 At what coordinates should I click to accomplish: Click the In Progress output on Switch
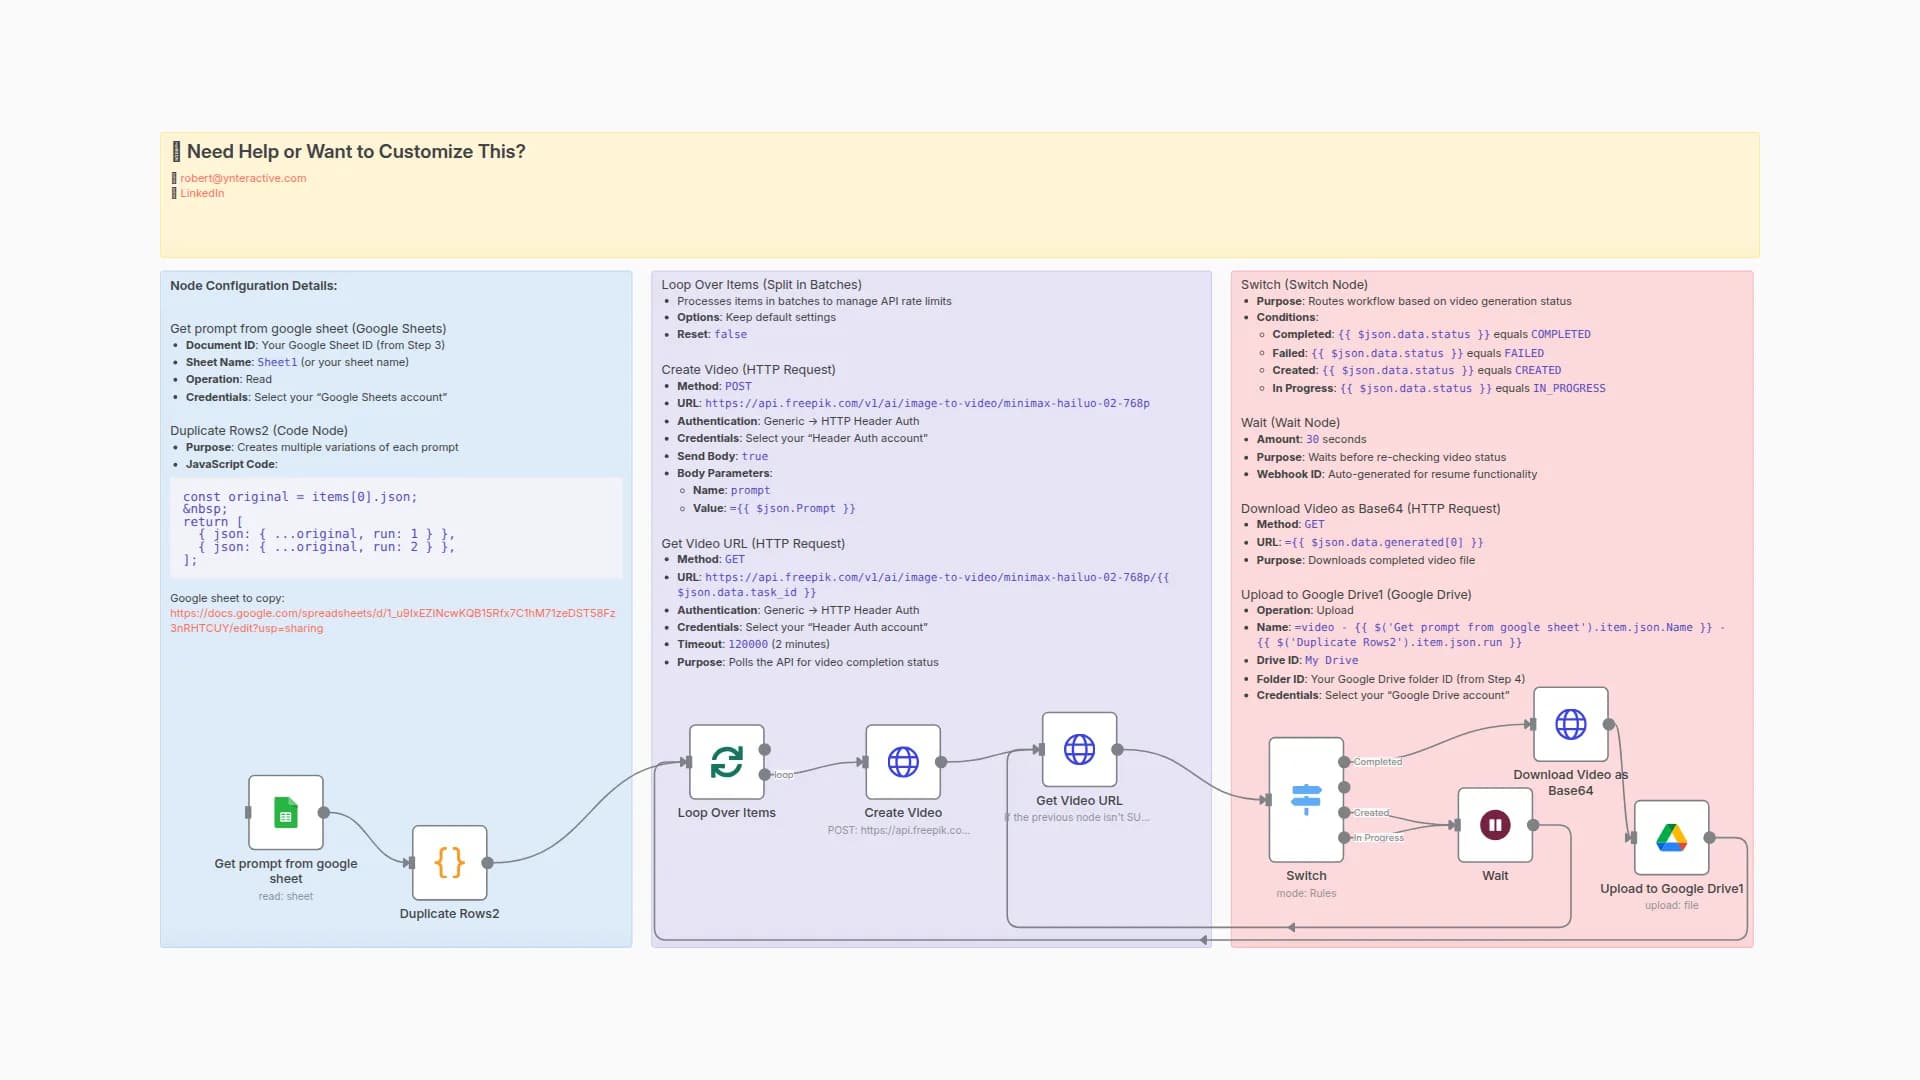pyautogui.click(x=1344, y=837)
